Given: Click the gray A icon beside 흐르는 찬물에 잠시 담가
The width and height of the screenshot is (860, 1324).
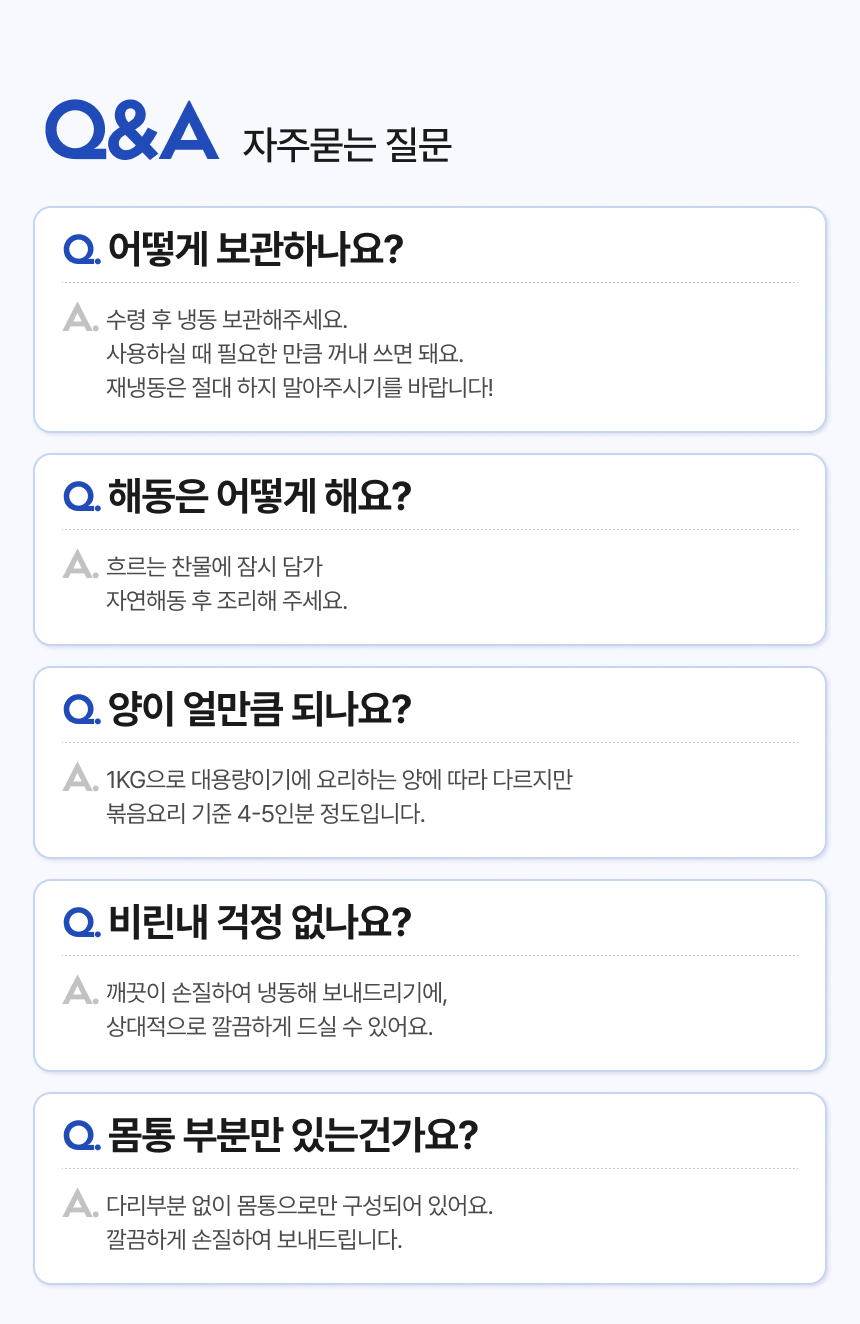Looking at the screenshot, I should (79, 565).
